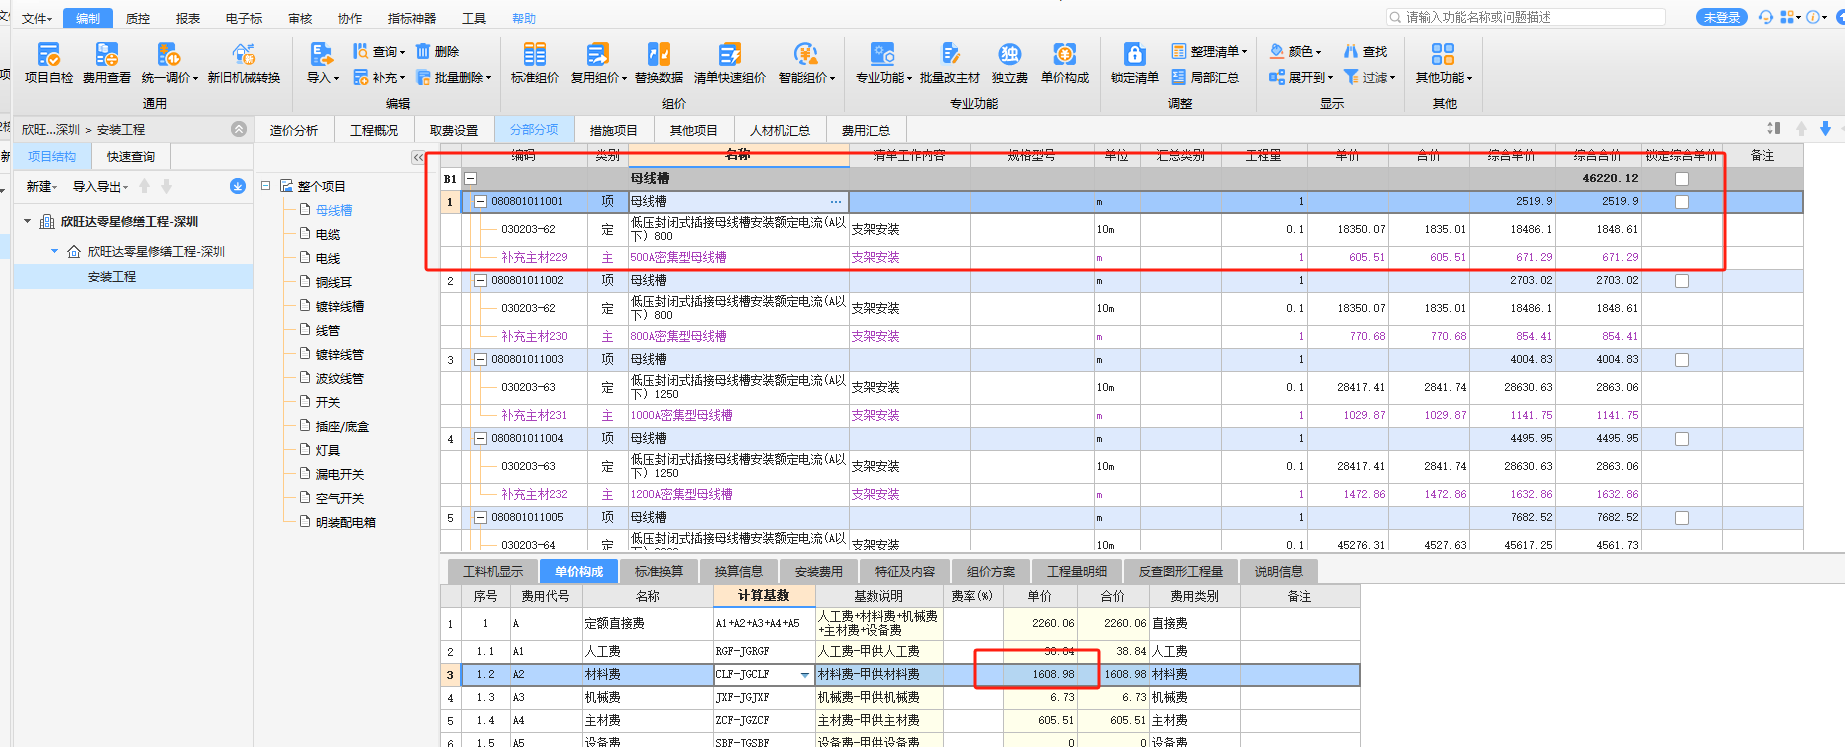Click the 500A密集型母线槽 name cell

tap(738, 257)
